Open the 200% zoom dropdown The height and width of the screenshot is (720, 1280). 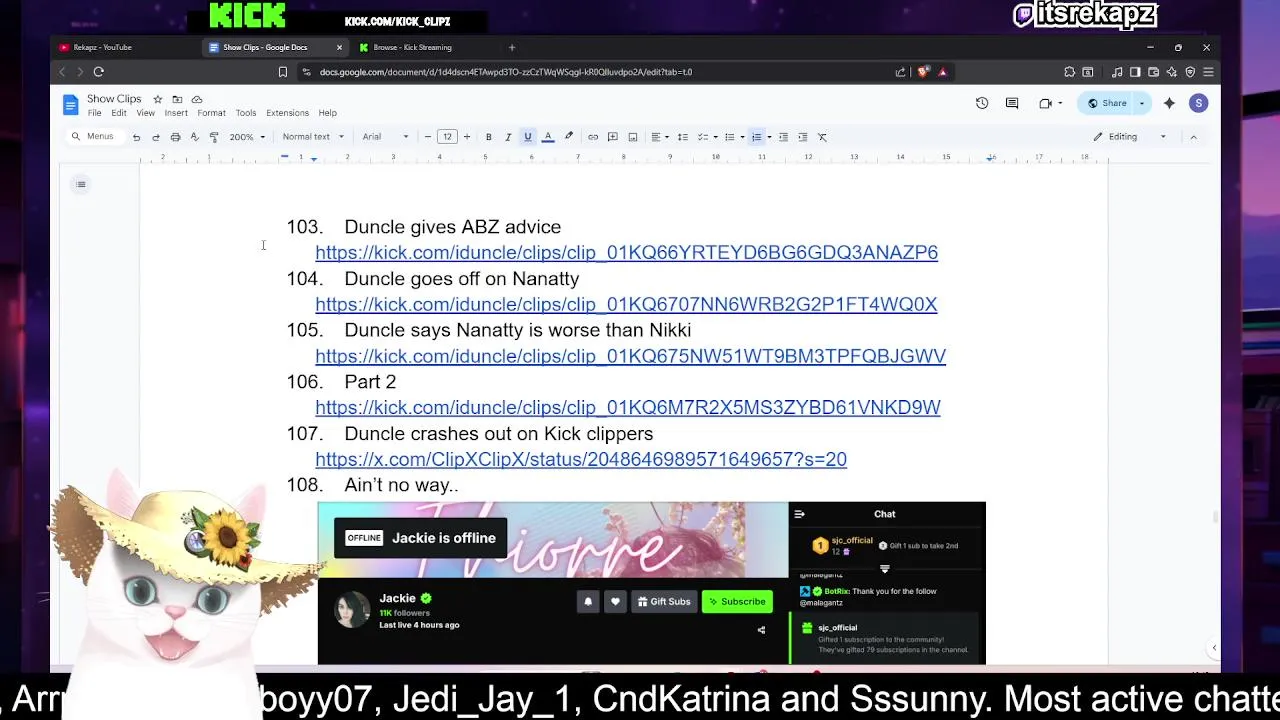coord(247,137)
